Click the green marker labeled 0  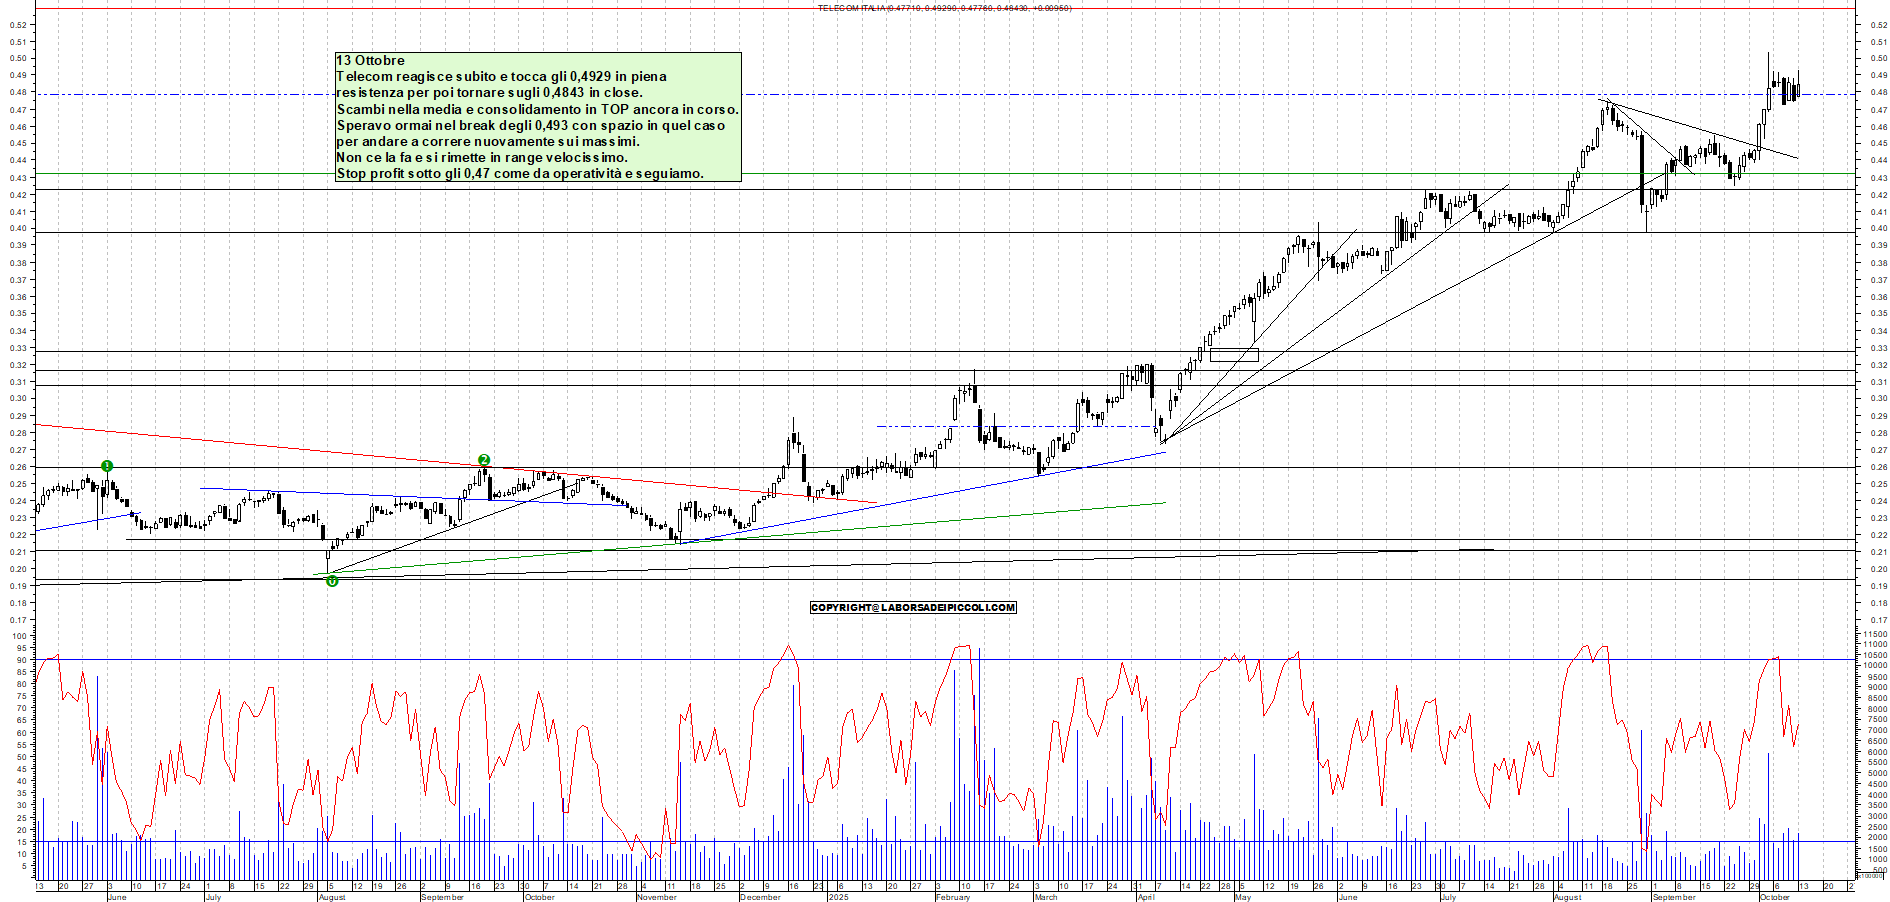coord(332,581)
